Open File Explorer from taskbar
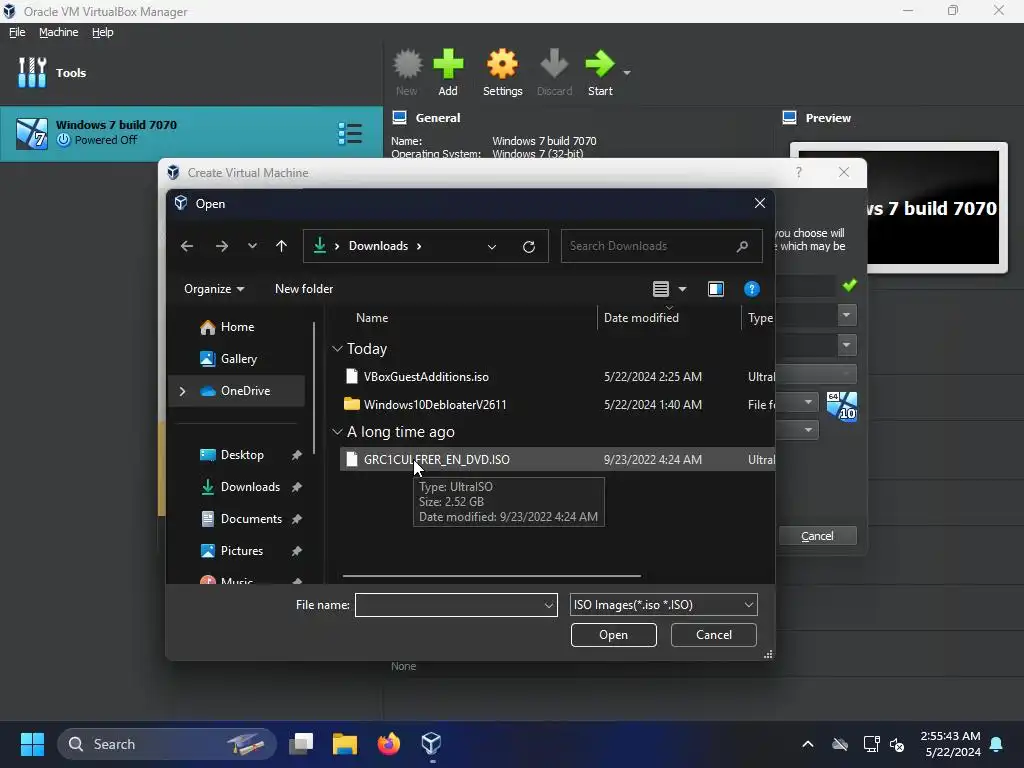This screenshot has height=768, width=1024. [x=345, y=744]
